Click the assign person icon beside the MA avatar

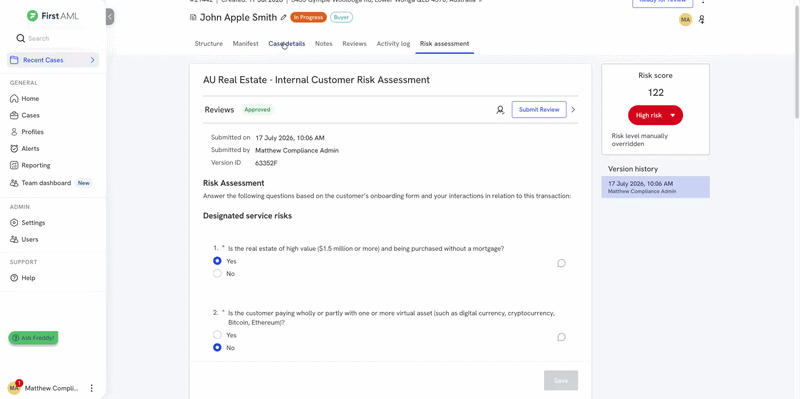[702, 19]
